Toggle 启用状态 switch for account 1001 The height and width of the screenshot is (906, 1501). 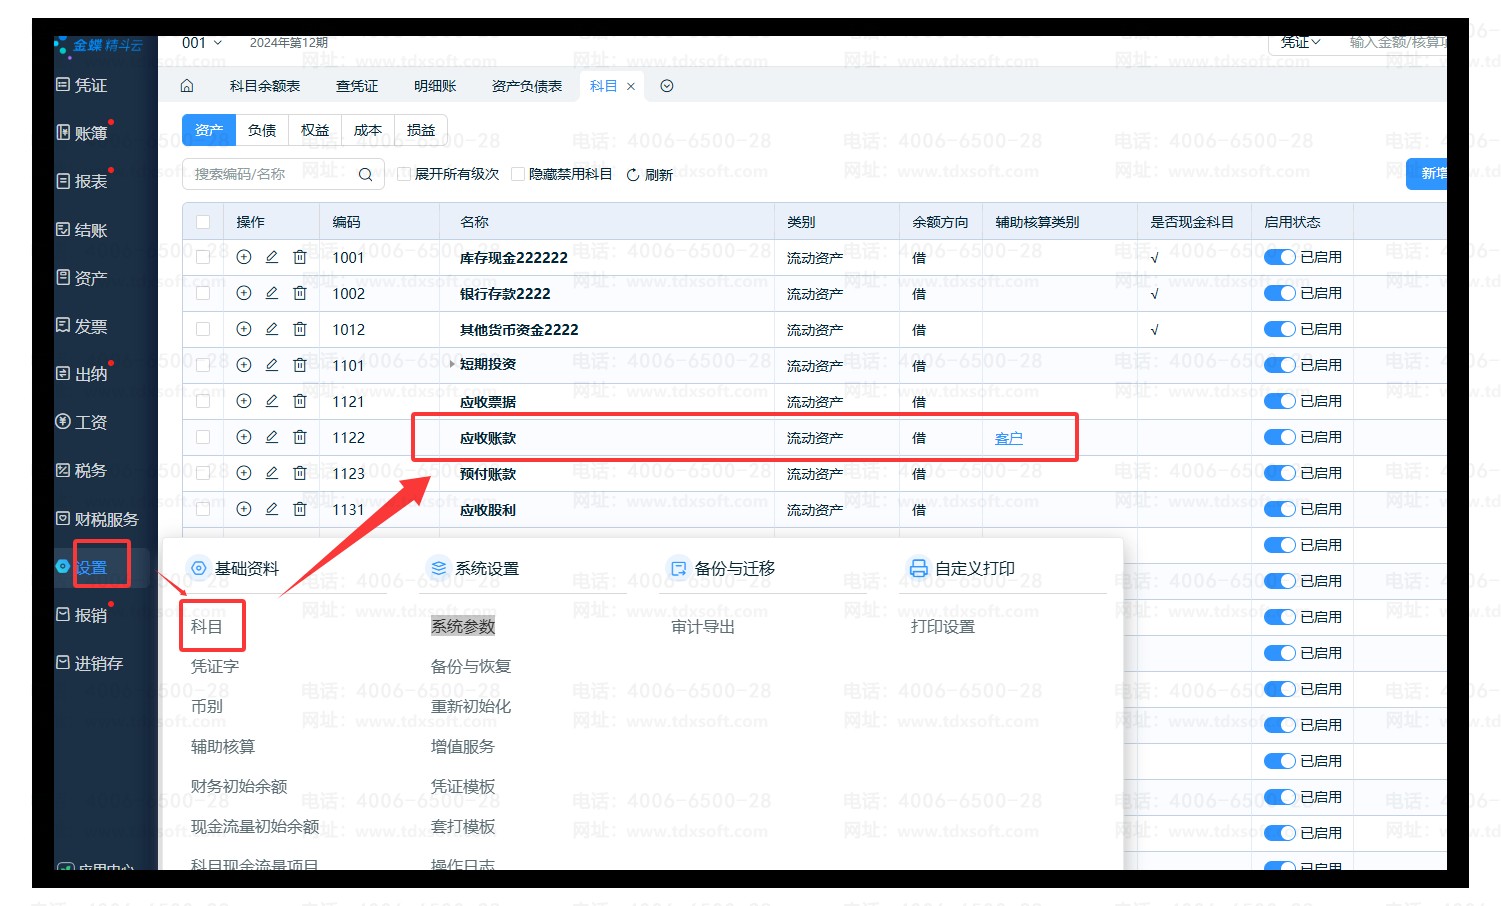1279,257
